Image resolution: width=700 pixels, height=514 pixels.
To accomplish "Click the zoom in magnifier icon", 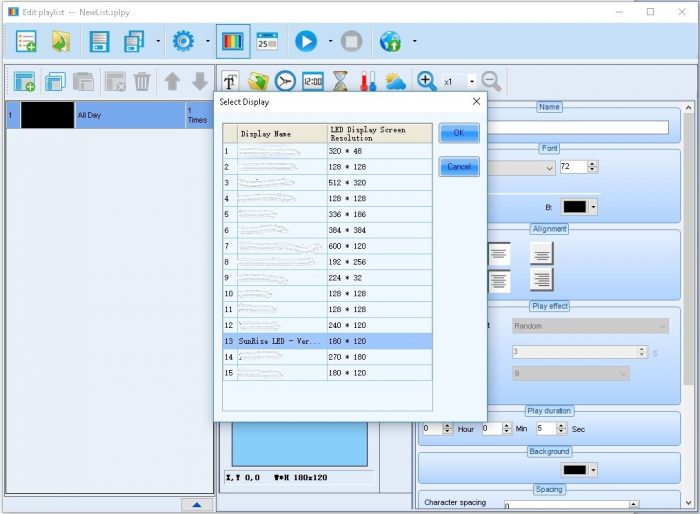I will point(426,81).
